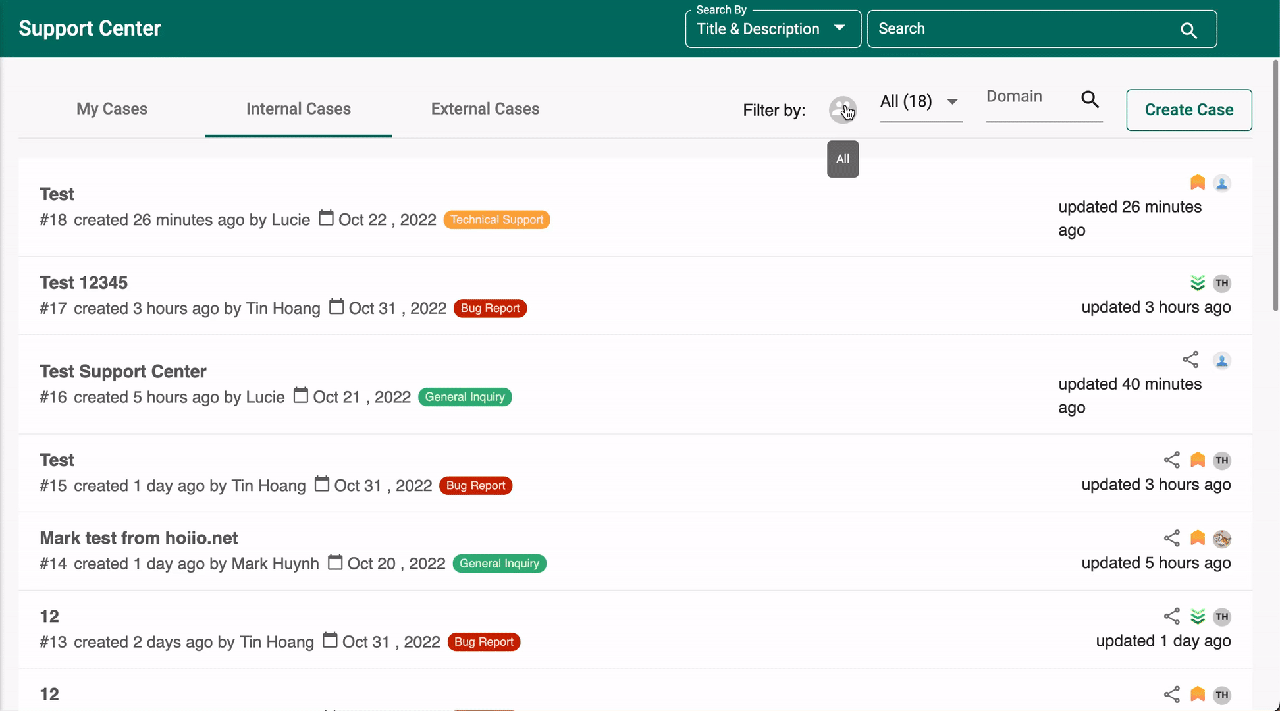Click the green priority chevrons on case #13
1280x711 pixels.
pyautogui.click(x=1198, y=616)
